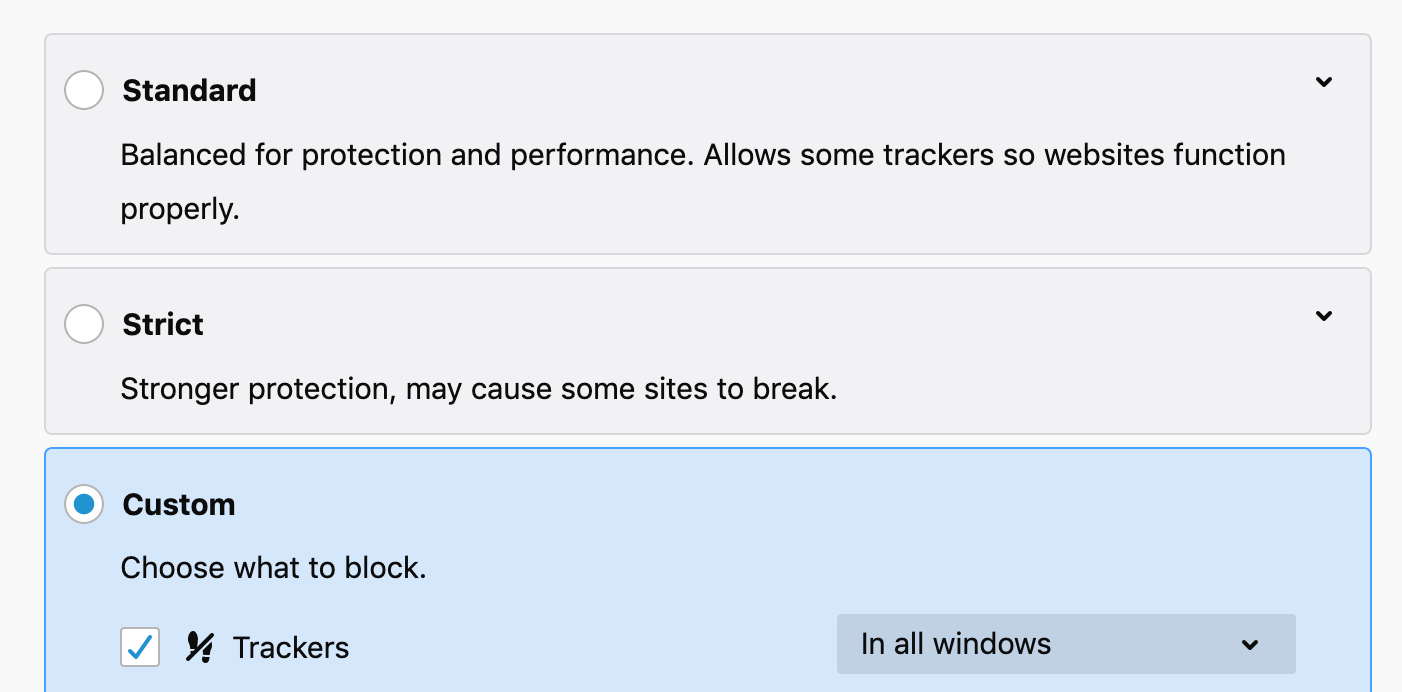Click the Standard heading label
Screen dimensions: 1402x692
point(189,91)
